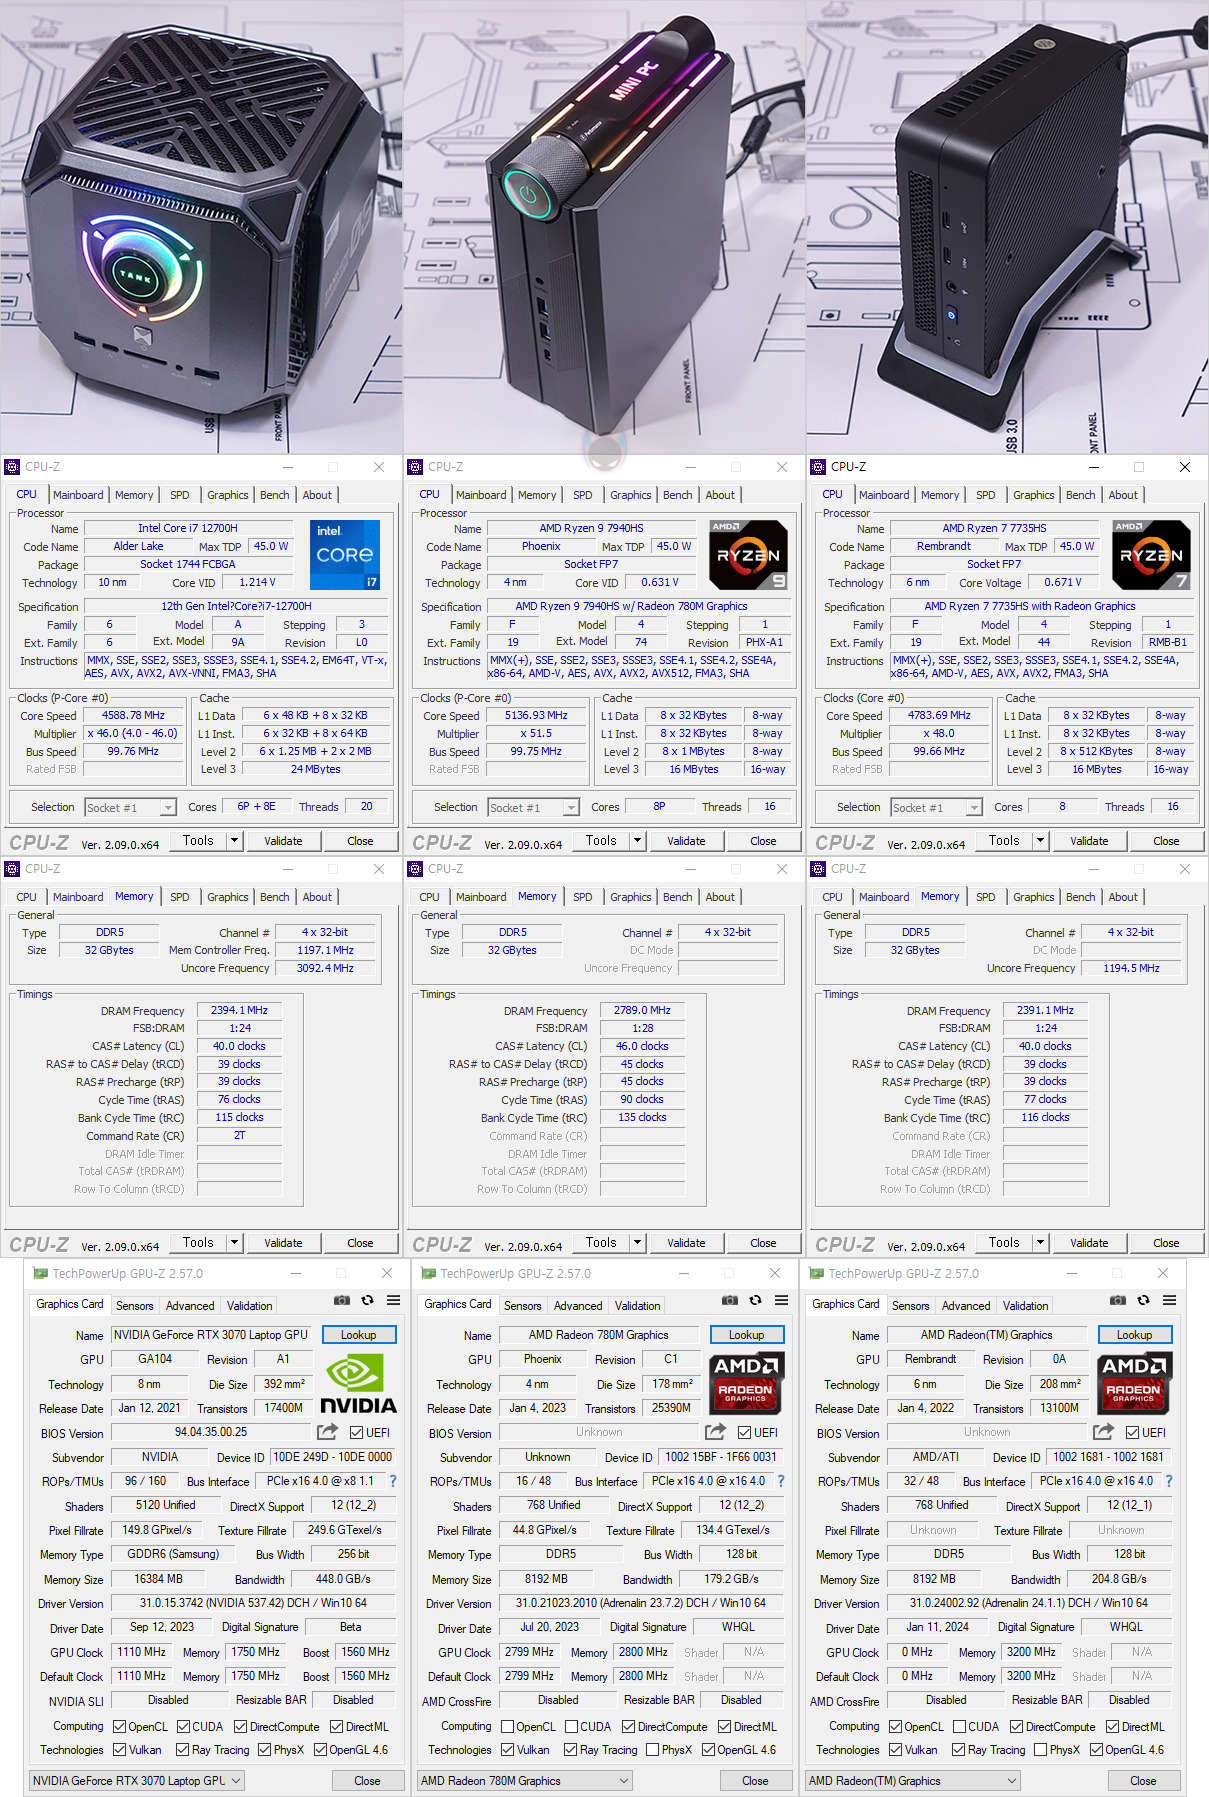Viewport: 1209px width, 1797px height.
Task: Click the BIOS share icon in Radeon 780M GPU-Z
Action: [715, 1433]
